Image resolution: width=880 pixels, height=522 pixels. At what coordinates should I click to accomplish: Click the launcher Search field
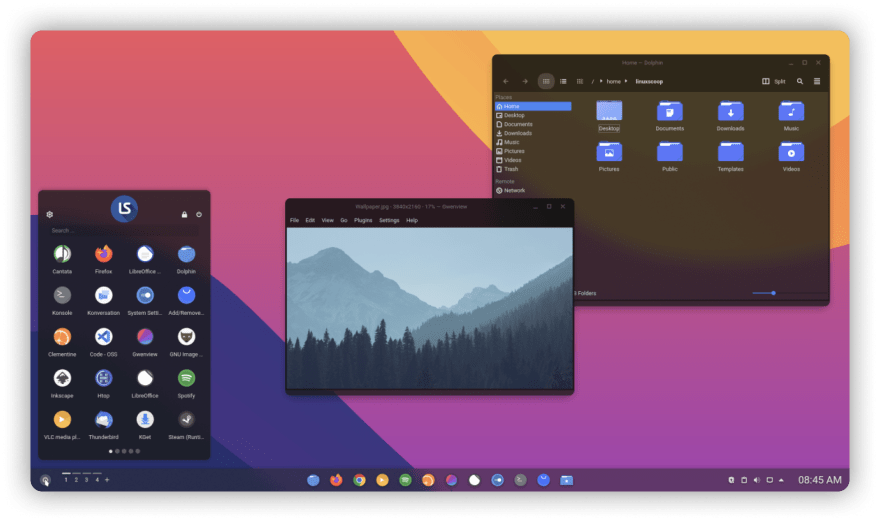click(124, 230)
